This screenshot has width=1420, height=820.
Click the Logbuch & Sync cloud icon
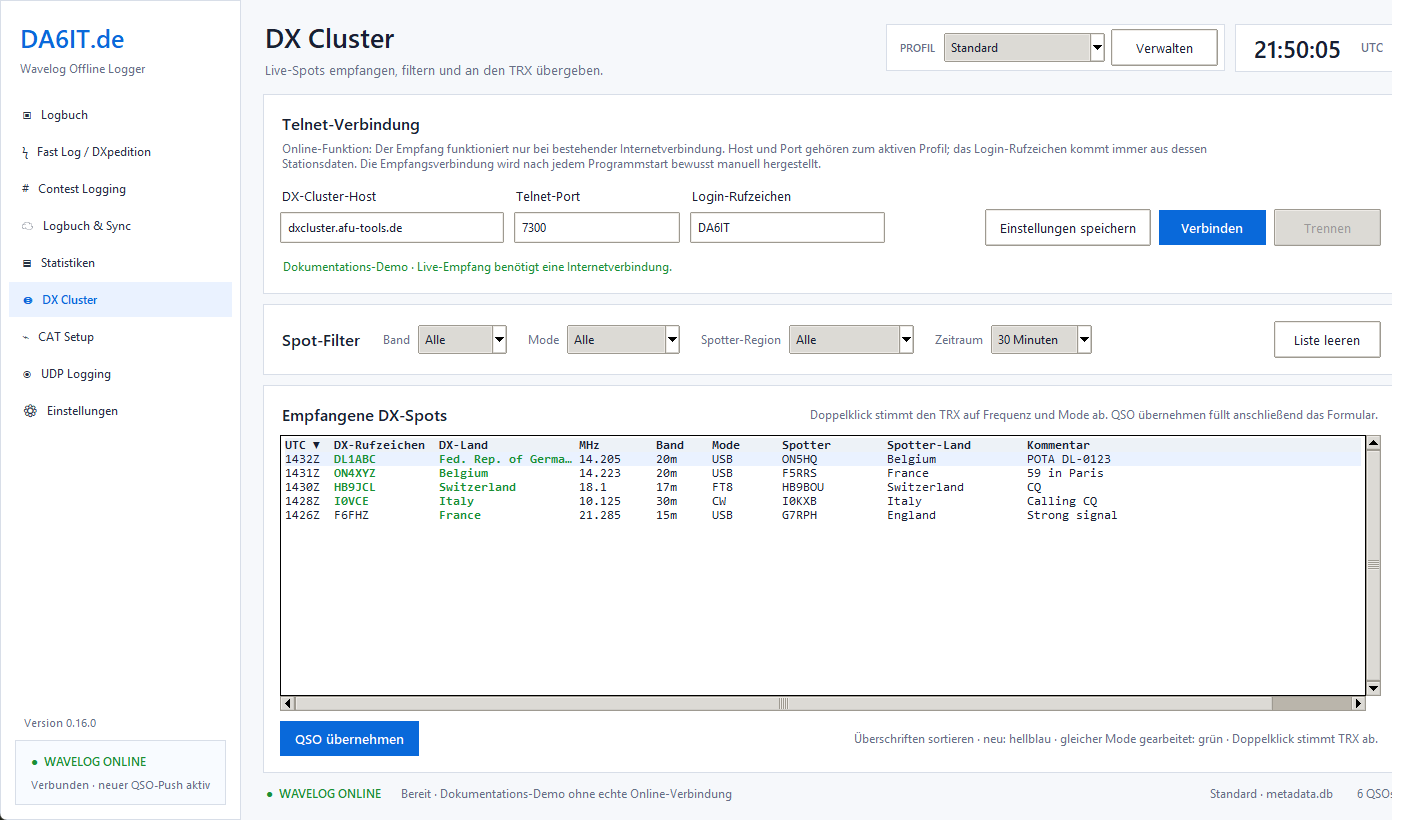(x=28, y=226)
